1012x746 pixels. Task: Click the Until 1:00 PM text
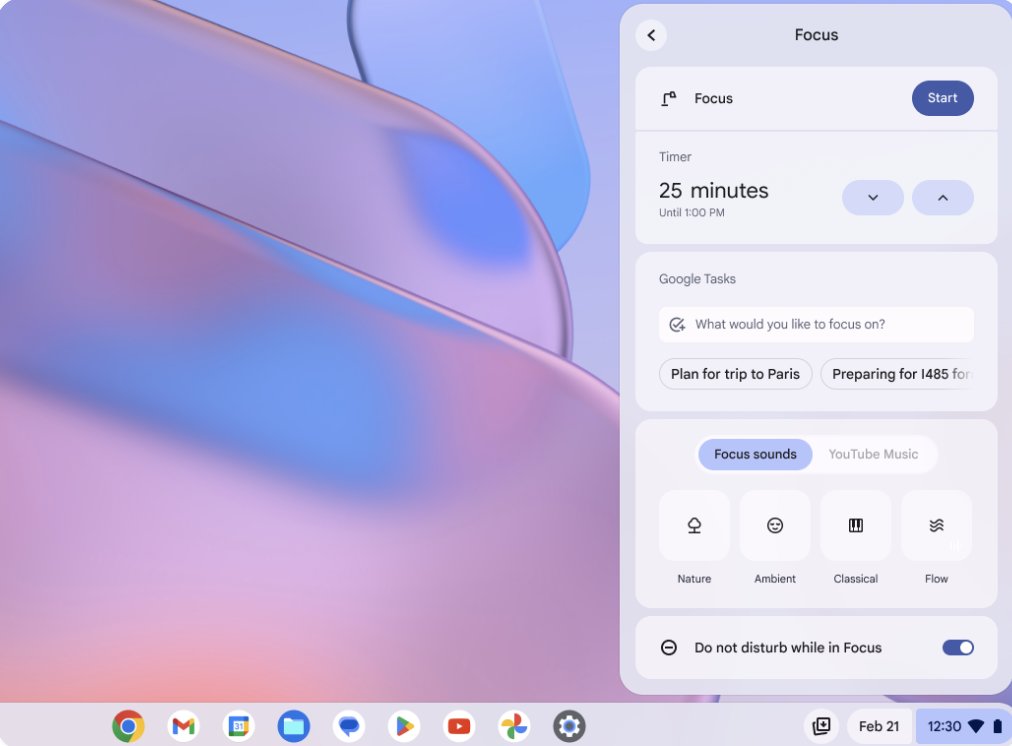tap(691, 212)
